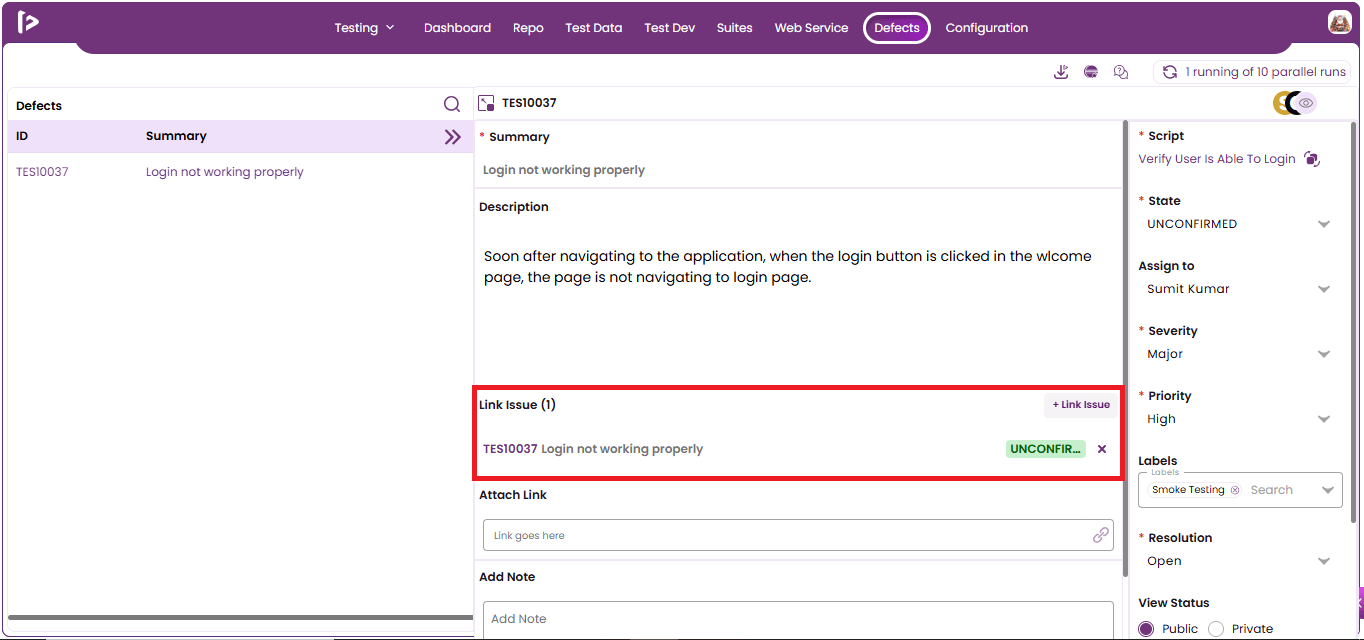Click the chain link icon in Attach Link
Viewport: 1364px width, 640px height.
pos(1101,535)
